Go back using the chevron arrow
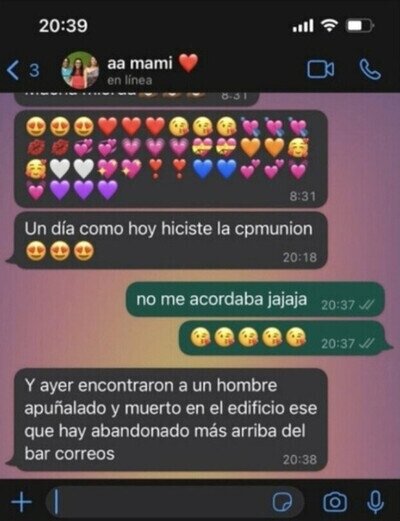 (x=13, y=70)
